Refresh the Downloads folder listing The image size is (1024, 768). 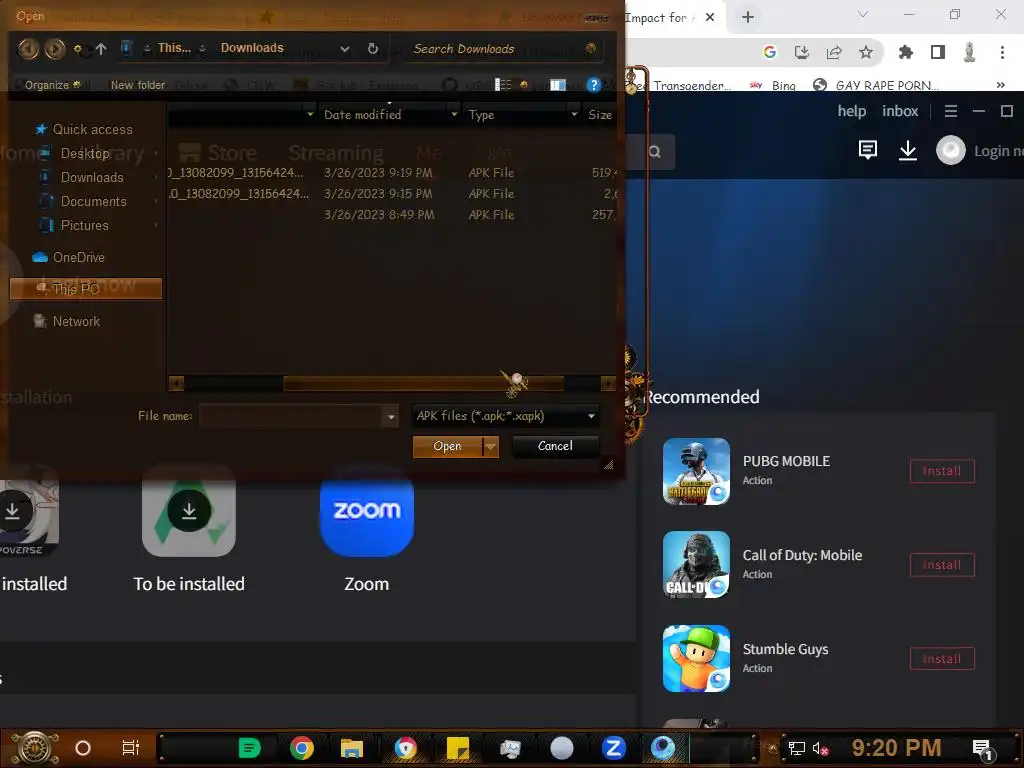[373, 48]
